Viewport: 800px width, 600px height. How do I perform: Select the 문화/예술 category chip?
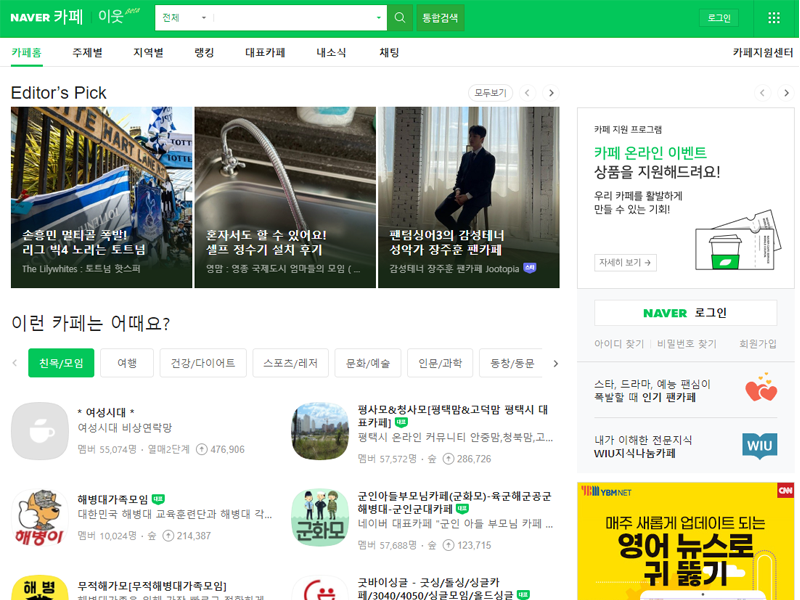point(368,363)
